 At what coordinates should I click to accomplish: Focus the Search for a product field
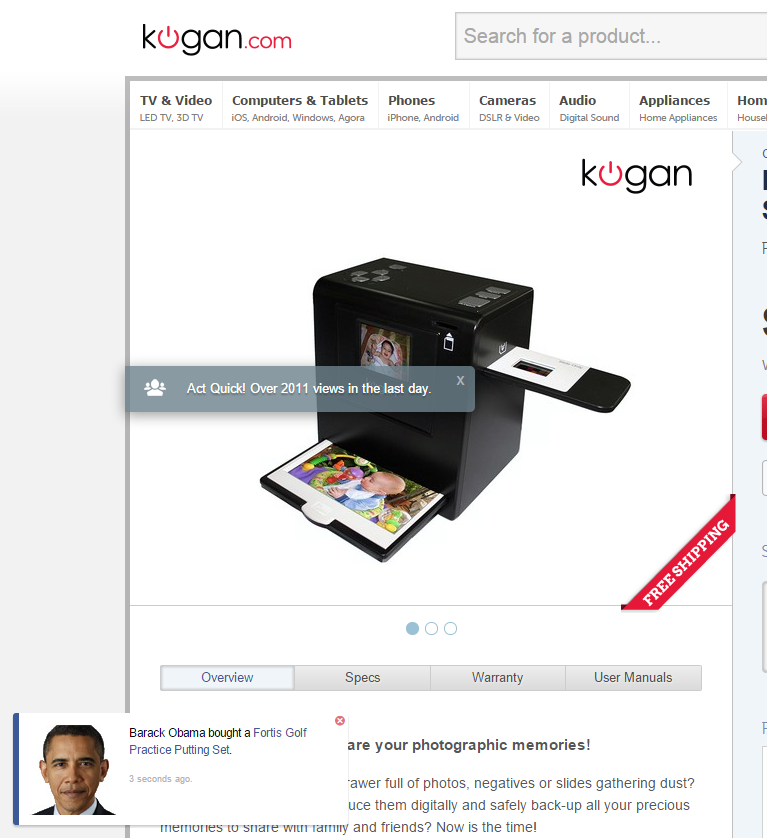click(x=611, y=36)
